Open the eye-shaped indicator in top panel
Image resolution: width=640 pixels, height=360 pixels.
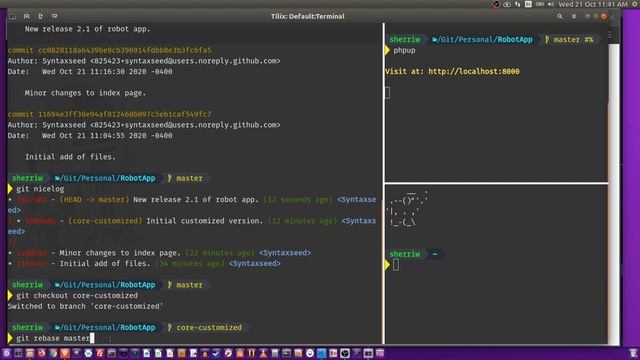(507, 4)
